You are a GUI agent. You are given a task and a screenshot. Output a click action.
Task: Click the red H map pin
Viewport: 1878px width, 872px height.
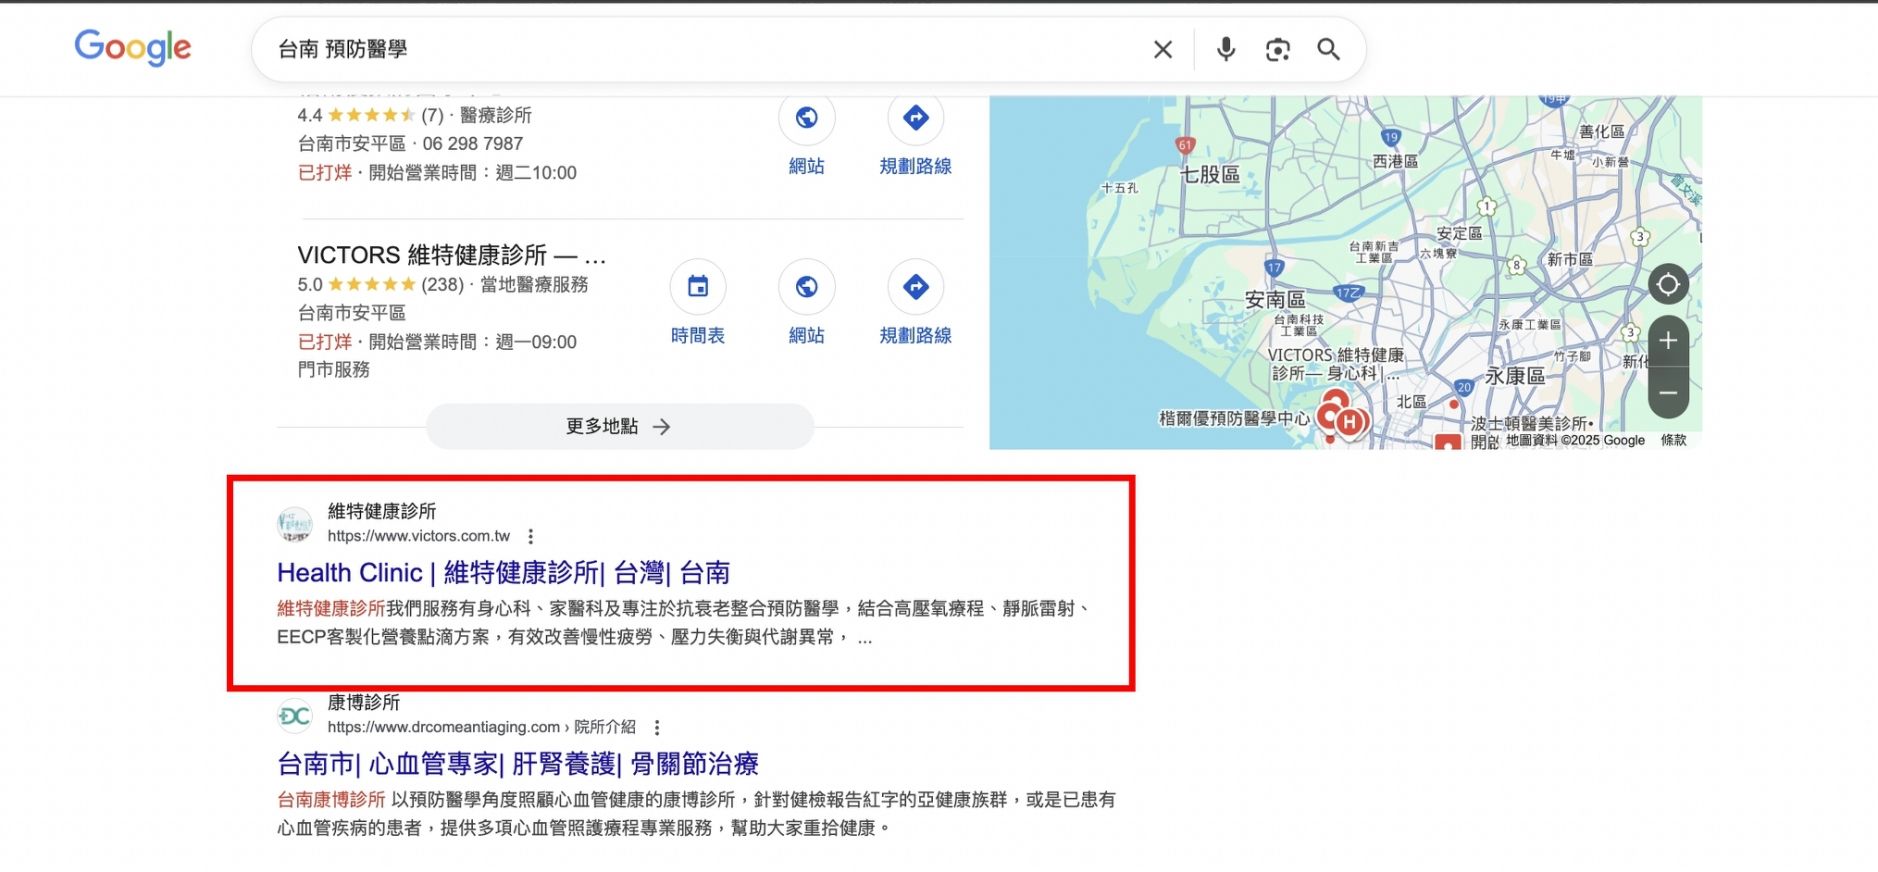coord(1349,422)
